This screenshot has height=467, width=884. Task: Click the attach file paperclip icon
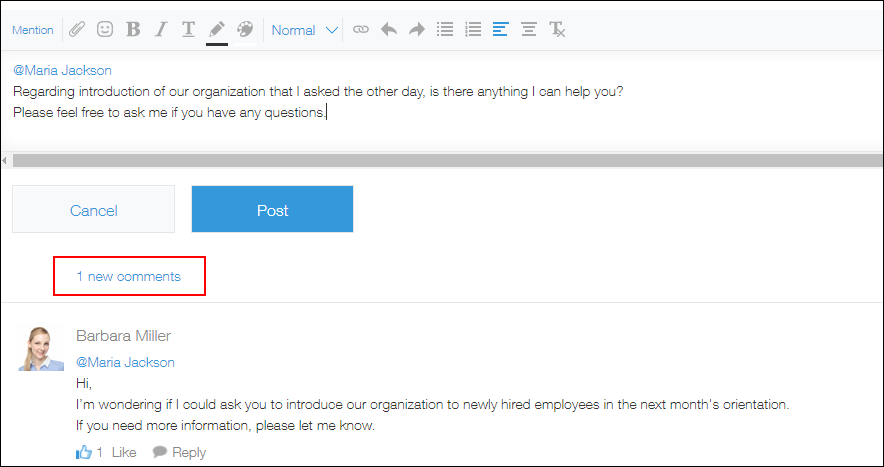[x=76, y=30]
